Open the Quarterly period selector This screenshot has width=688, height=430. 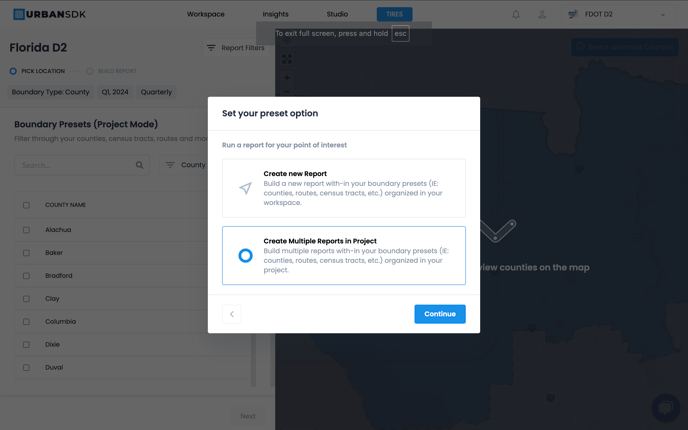coord(156,92)
